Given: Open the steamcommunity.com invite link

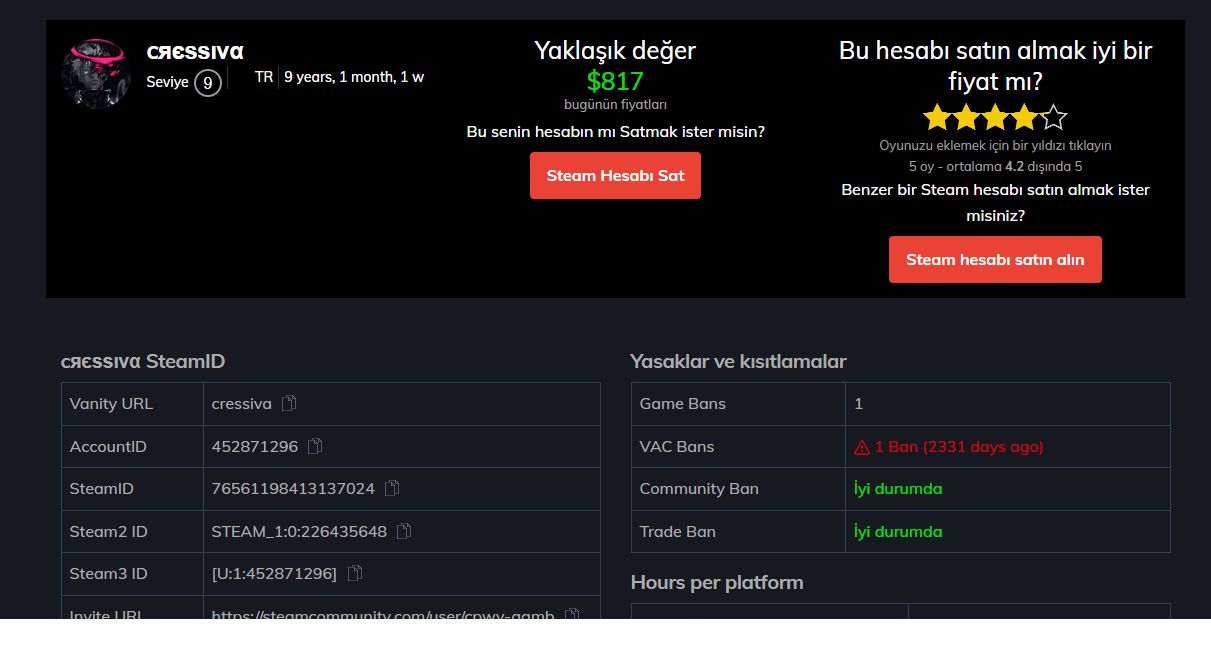Looking at the screenshot, I should click(x=383, y=614).
